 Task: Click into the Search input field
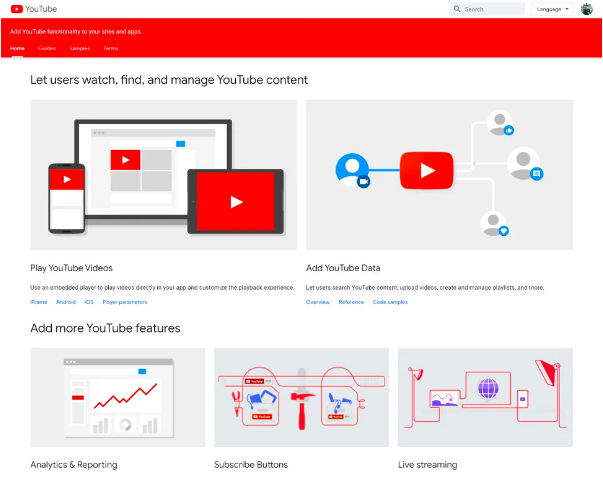492,9
